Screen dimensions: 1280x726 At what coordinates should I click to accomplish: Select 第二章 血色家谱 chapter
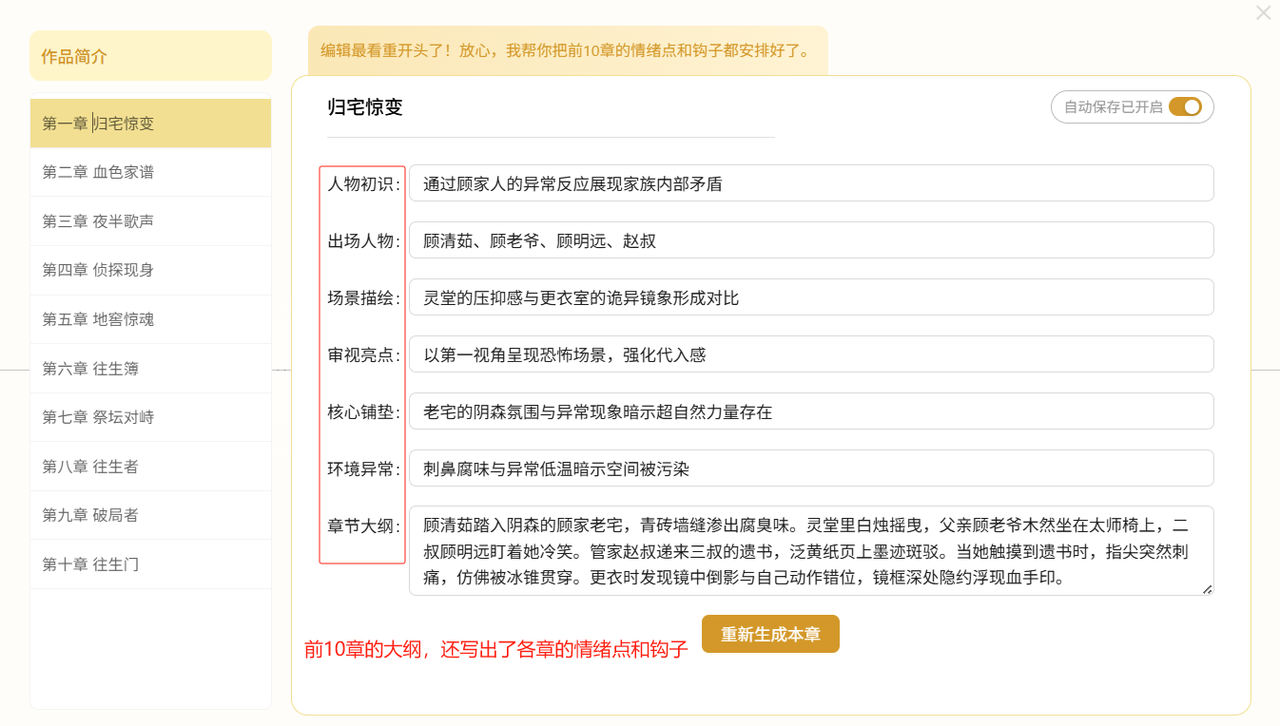pyautogui.click(x=151, y=172)
